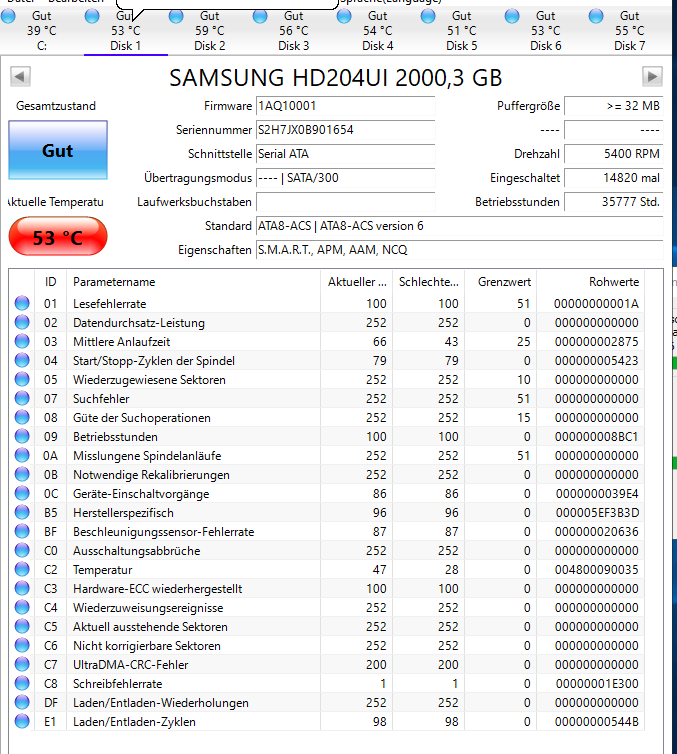Screen dimensions: 677x754
Task: Select the UltraDMA-CRC-Fehler parameter name
Action: pyautogui.click(x=130, y=665)
